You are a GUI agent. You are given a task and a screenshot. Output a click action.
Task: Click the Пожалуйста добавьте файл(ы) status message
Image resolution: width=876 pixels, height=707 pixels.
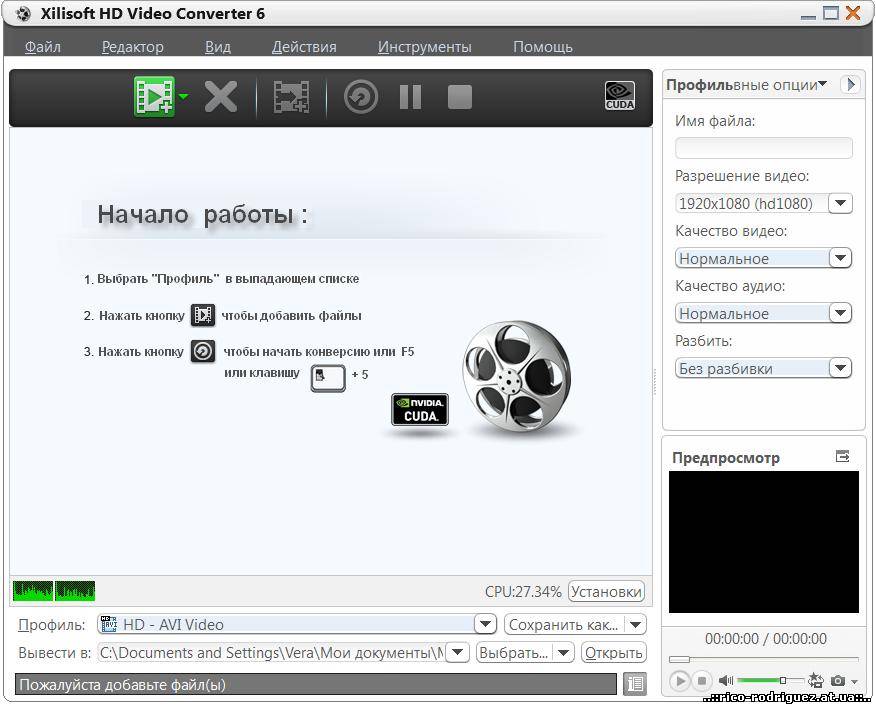point(122,685)
